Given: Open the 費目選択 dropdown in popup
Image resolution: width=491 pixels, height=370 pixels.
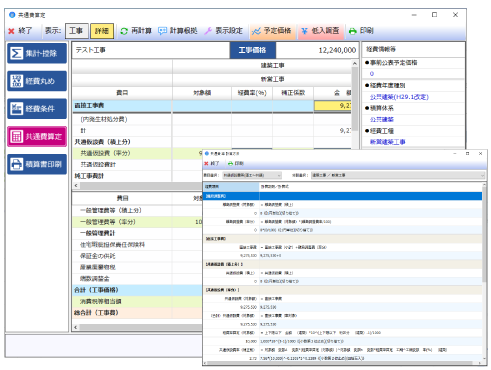Looking at the screenshot, I should tap(252, 175).
